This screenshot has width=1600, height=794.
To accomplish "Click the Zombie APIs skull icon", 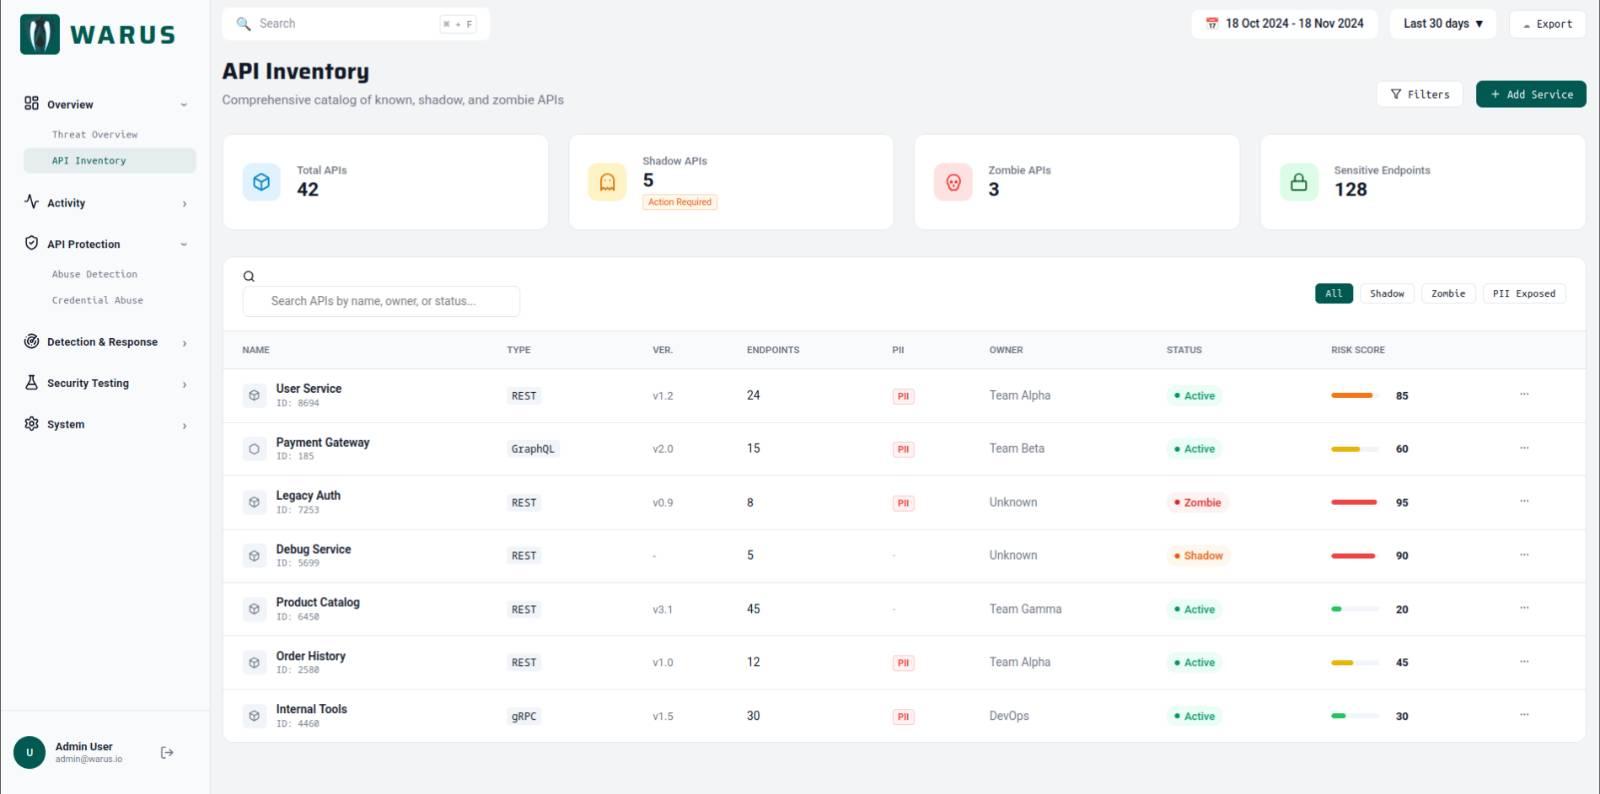I will click(x=953, y=182).
